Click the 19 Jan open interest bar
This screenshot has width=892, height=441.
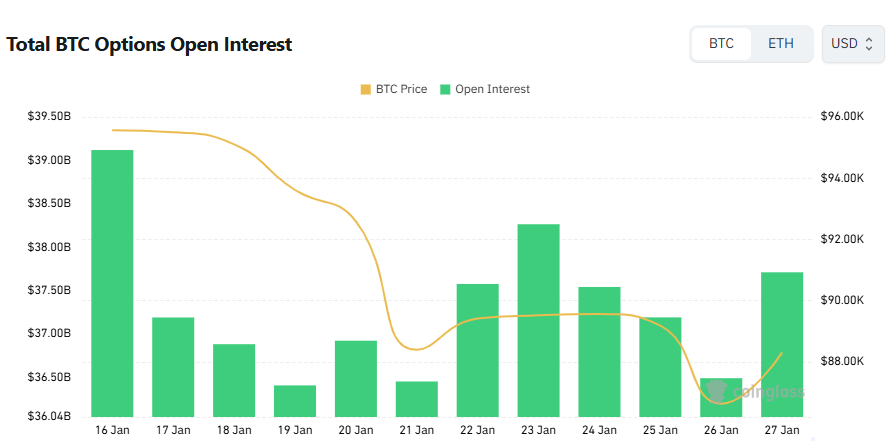point(295,401)
